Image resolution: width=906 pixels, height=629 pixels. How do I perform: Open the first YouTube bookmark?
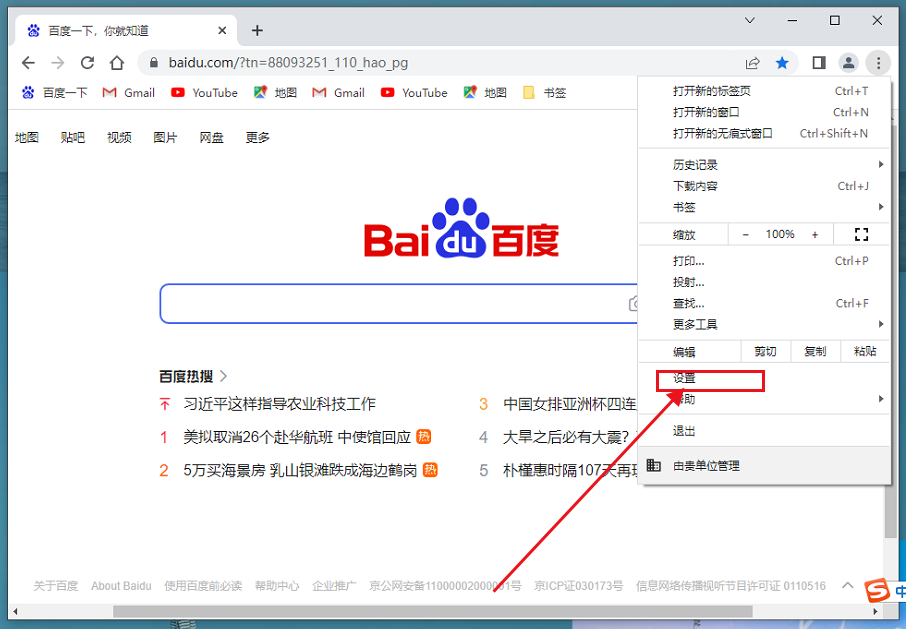[204, 92]
